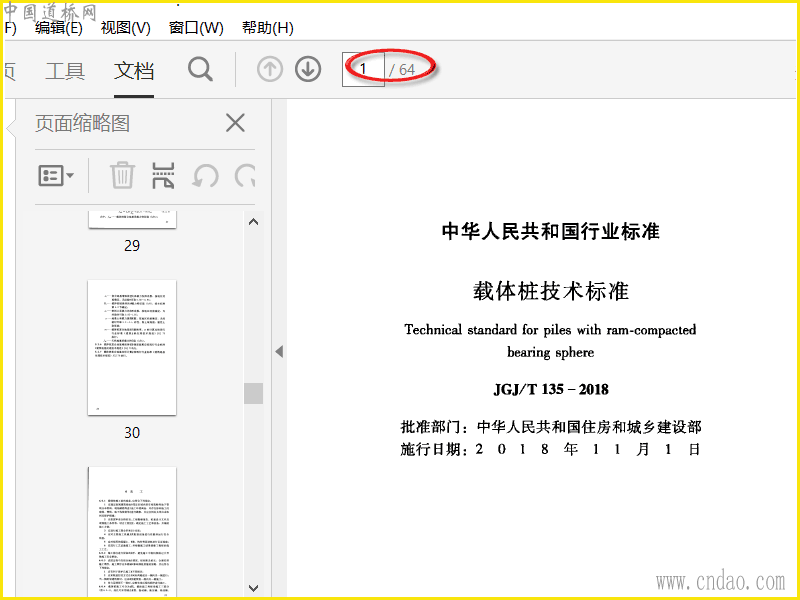Switch to the 工具 tab
800x600 pixels.
point(65,70)
